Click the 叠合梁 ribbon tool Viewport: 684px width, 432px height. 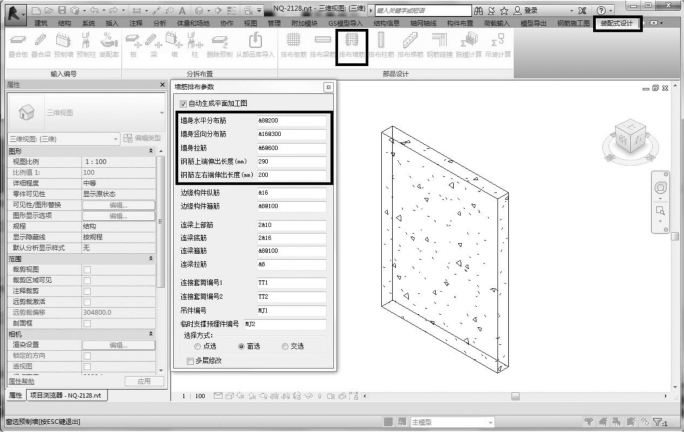tap(41, 45)
